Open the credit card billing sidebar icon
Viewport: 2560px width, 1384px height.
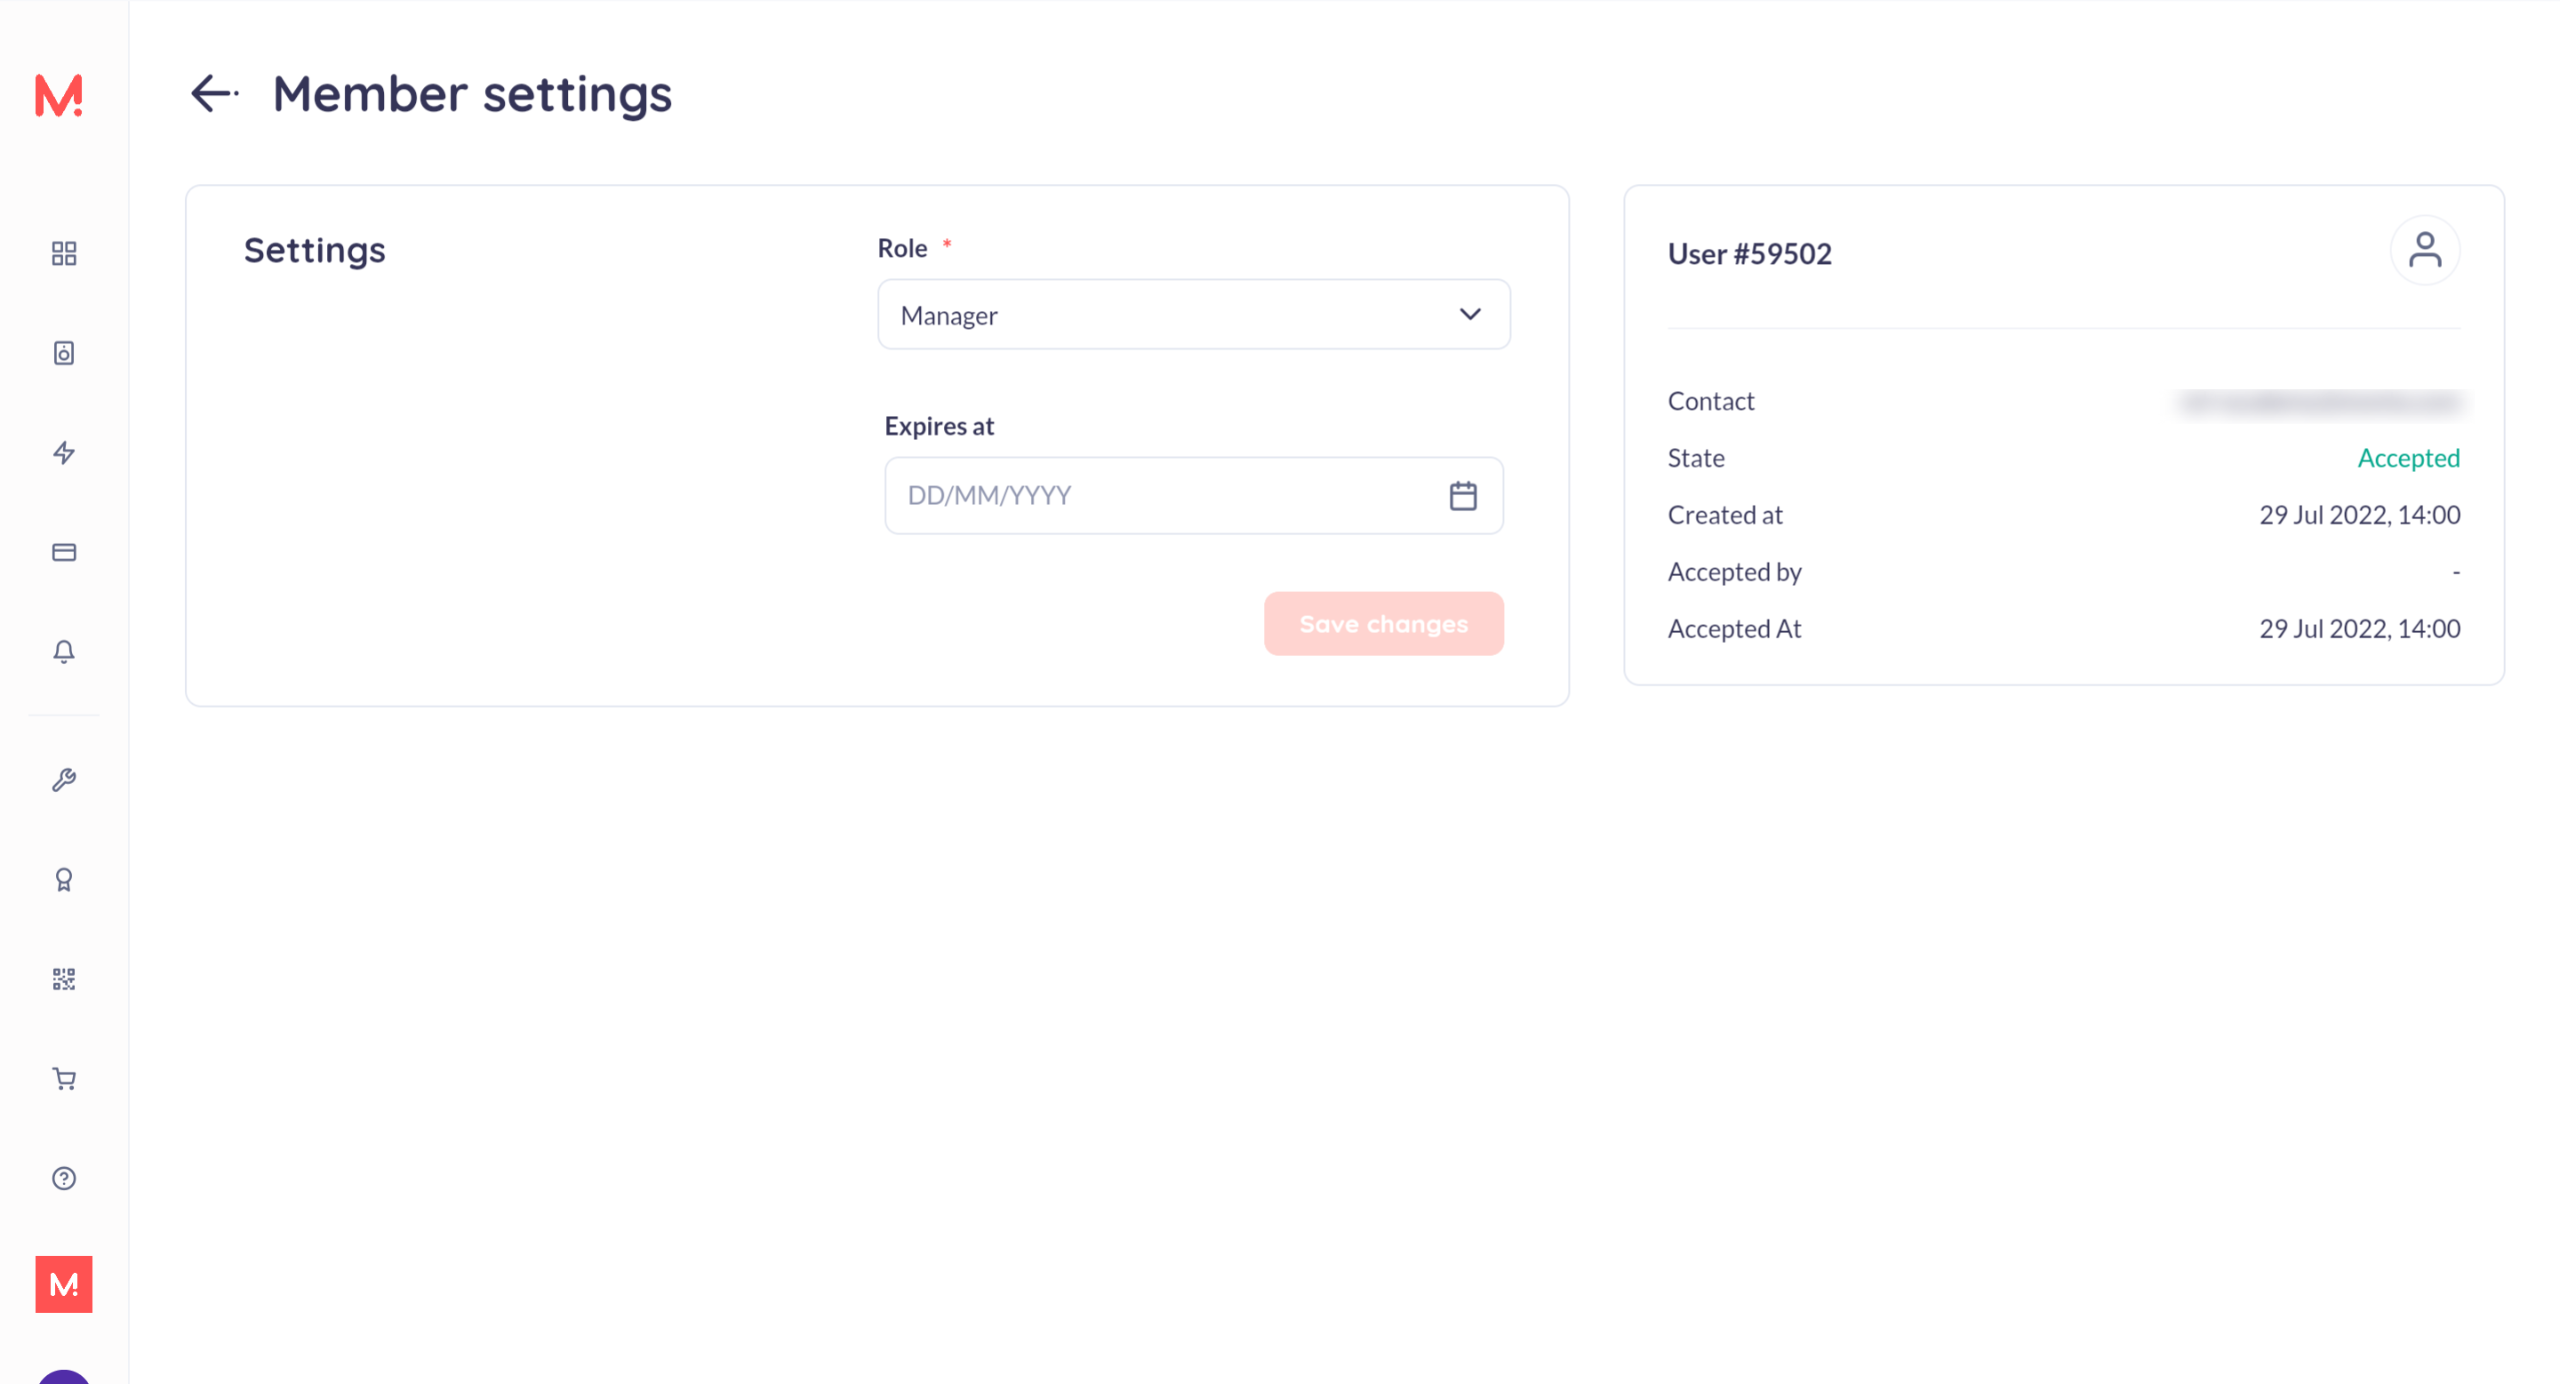(x=64, y=552)
